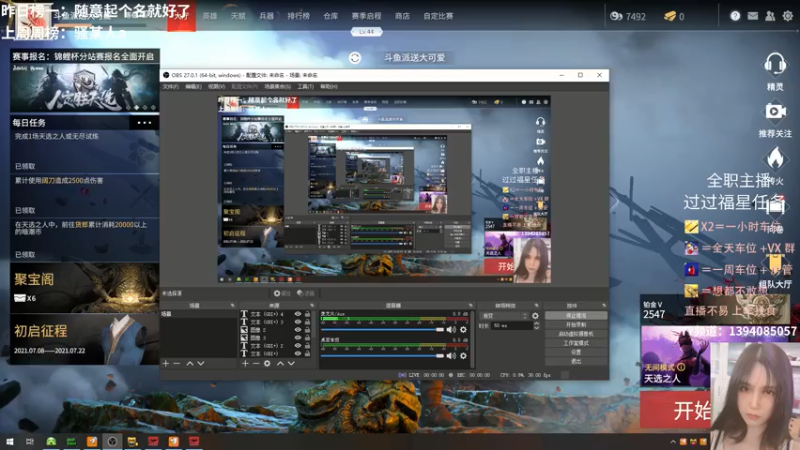Screen dimensions: 800x450
Task: Open the transition properties gear icon
Action: point(535,316)
